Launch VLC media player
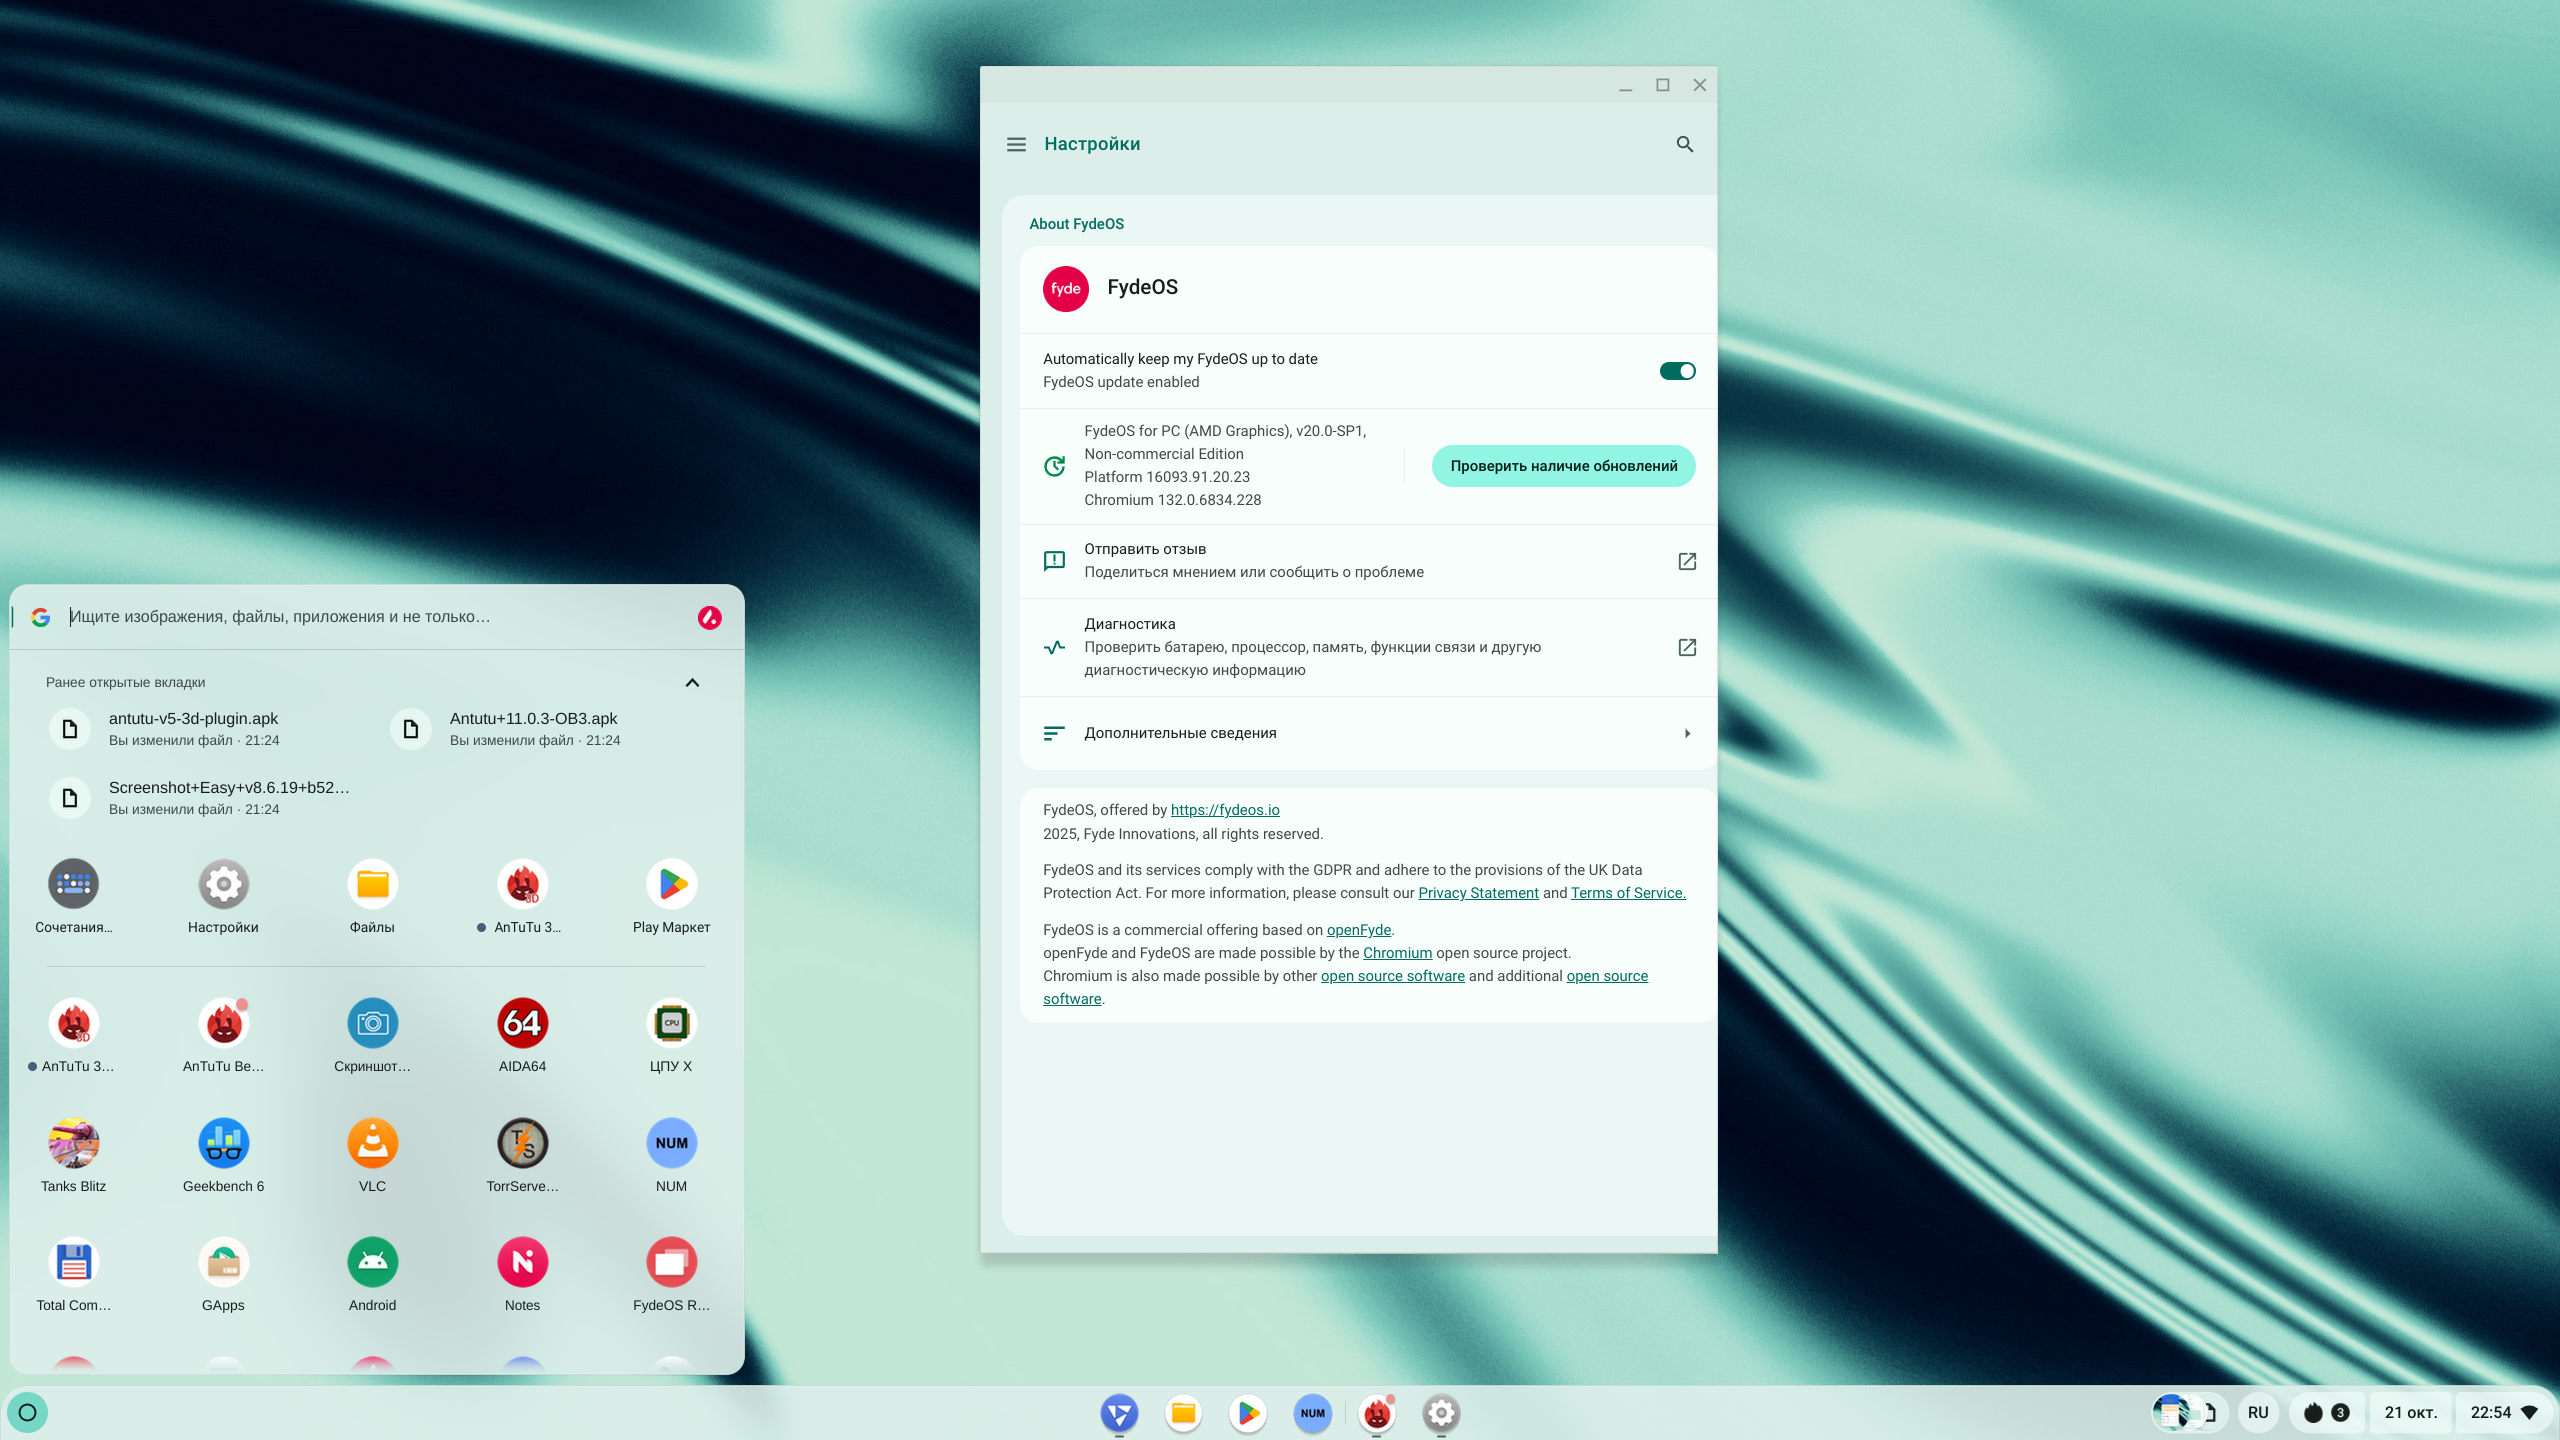Image resolution: width=2560 pixels, height=1440 pixels. point(372,1143)
